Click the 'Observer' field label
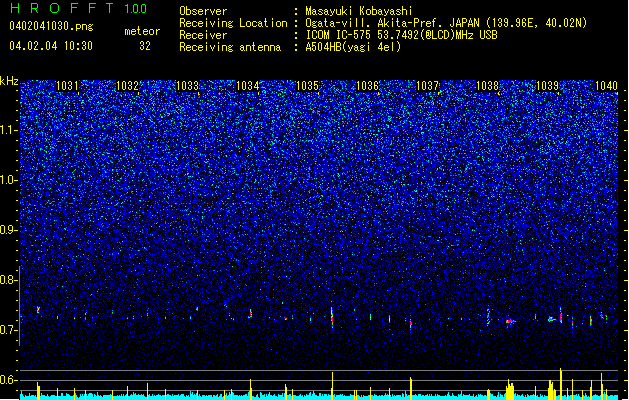The image size is (629, 400). [x=203, y=11]
